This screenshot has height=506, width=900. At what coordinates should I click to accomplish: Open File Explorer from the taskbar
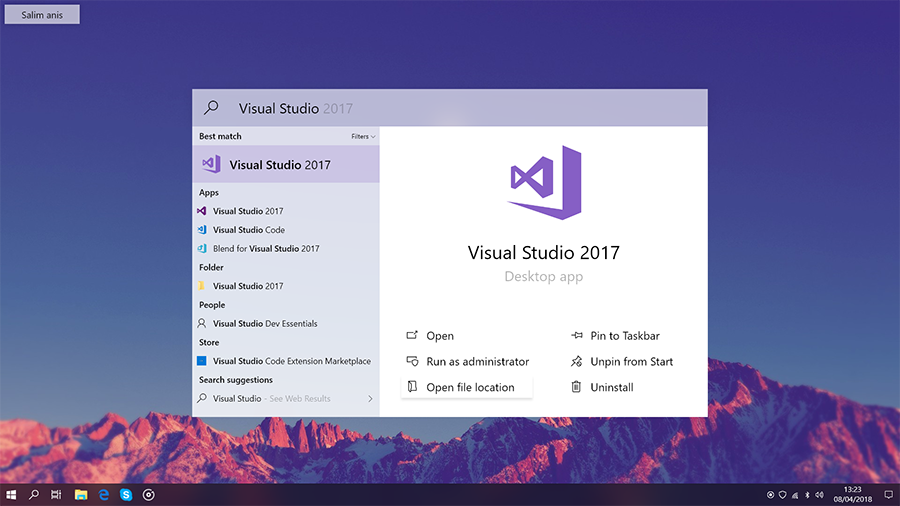(x=81, y=495)
